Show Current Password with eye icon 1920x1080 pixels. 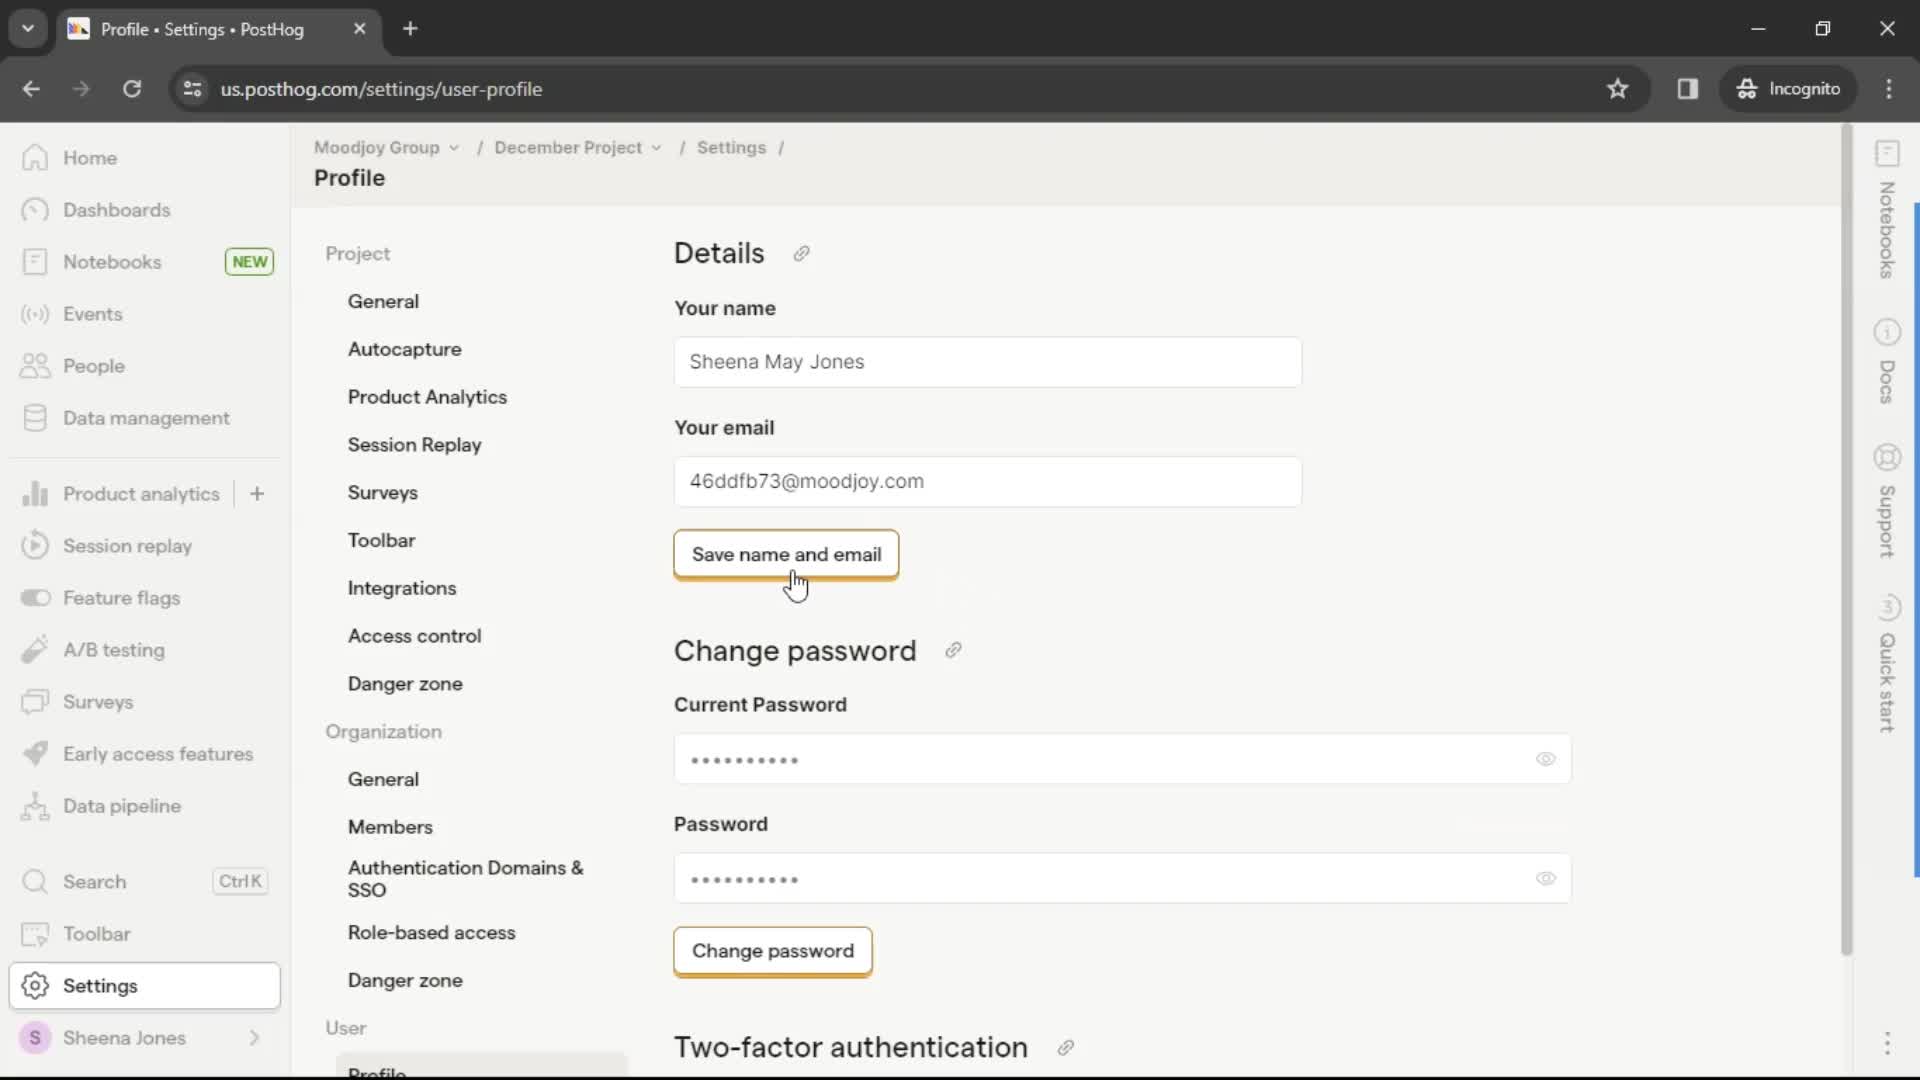pos(1545,759)
